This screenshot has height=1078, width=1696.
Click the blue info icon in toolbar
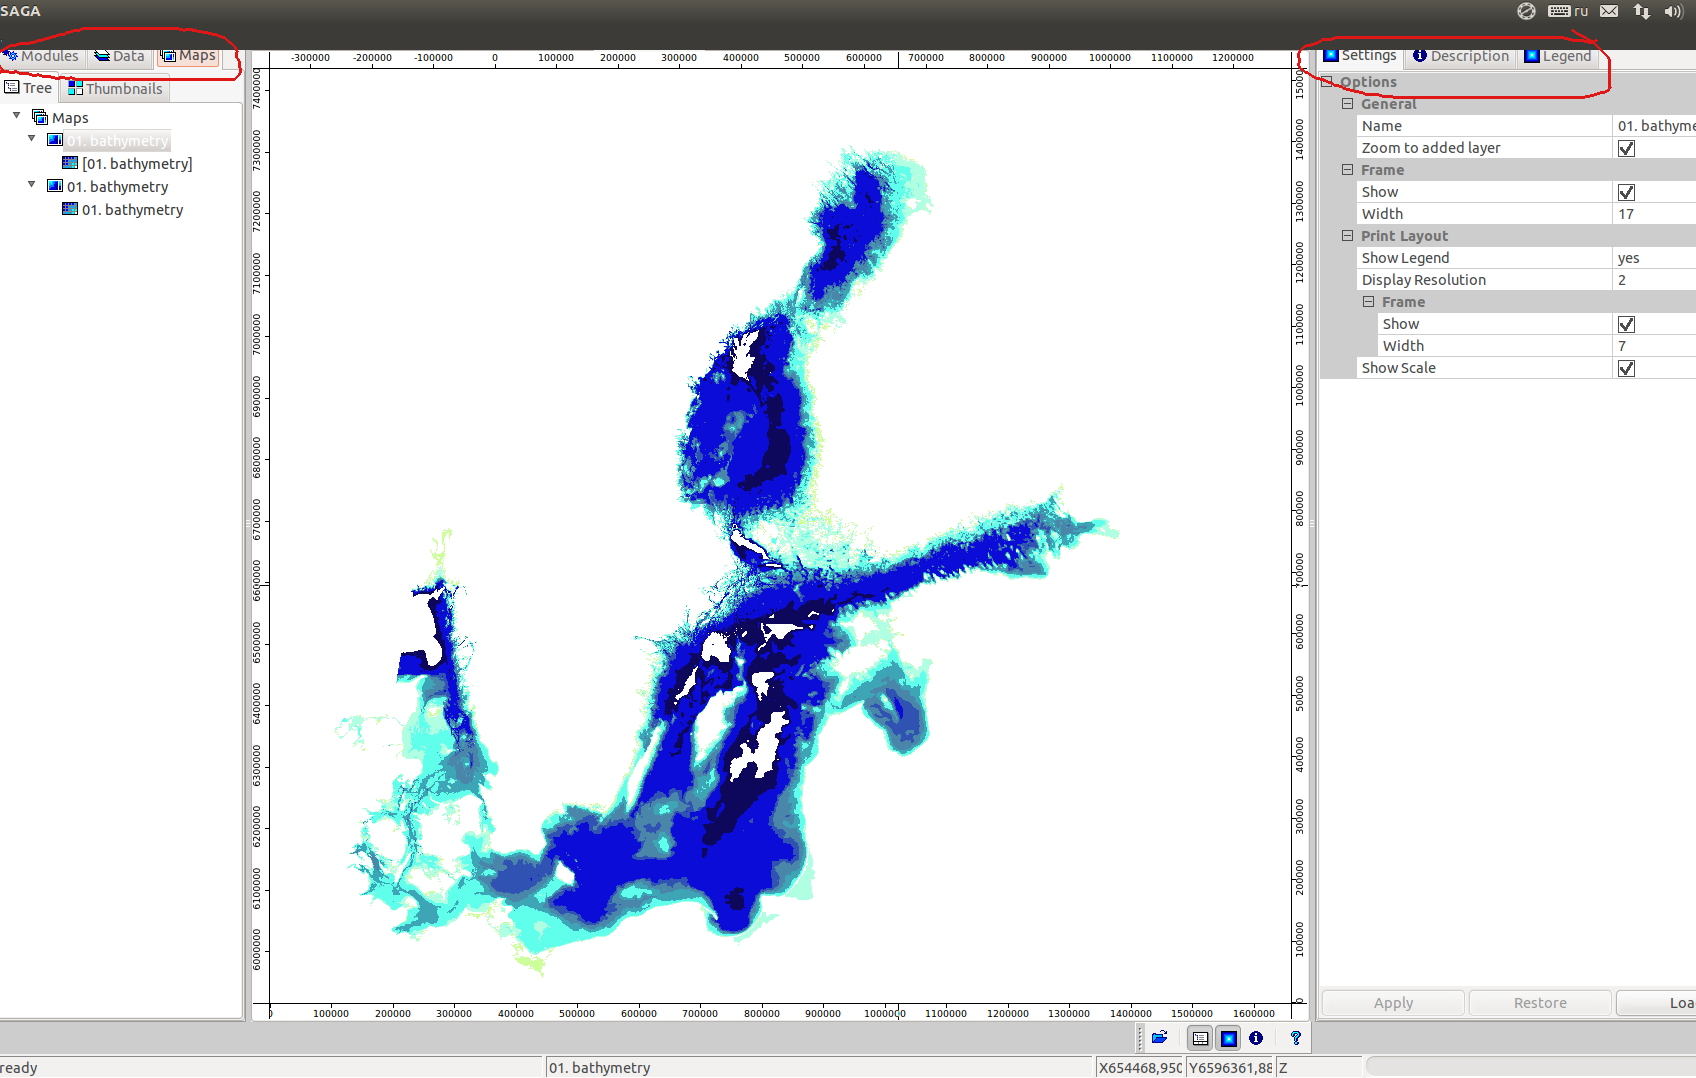click(1256, 1038)
